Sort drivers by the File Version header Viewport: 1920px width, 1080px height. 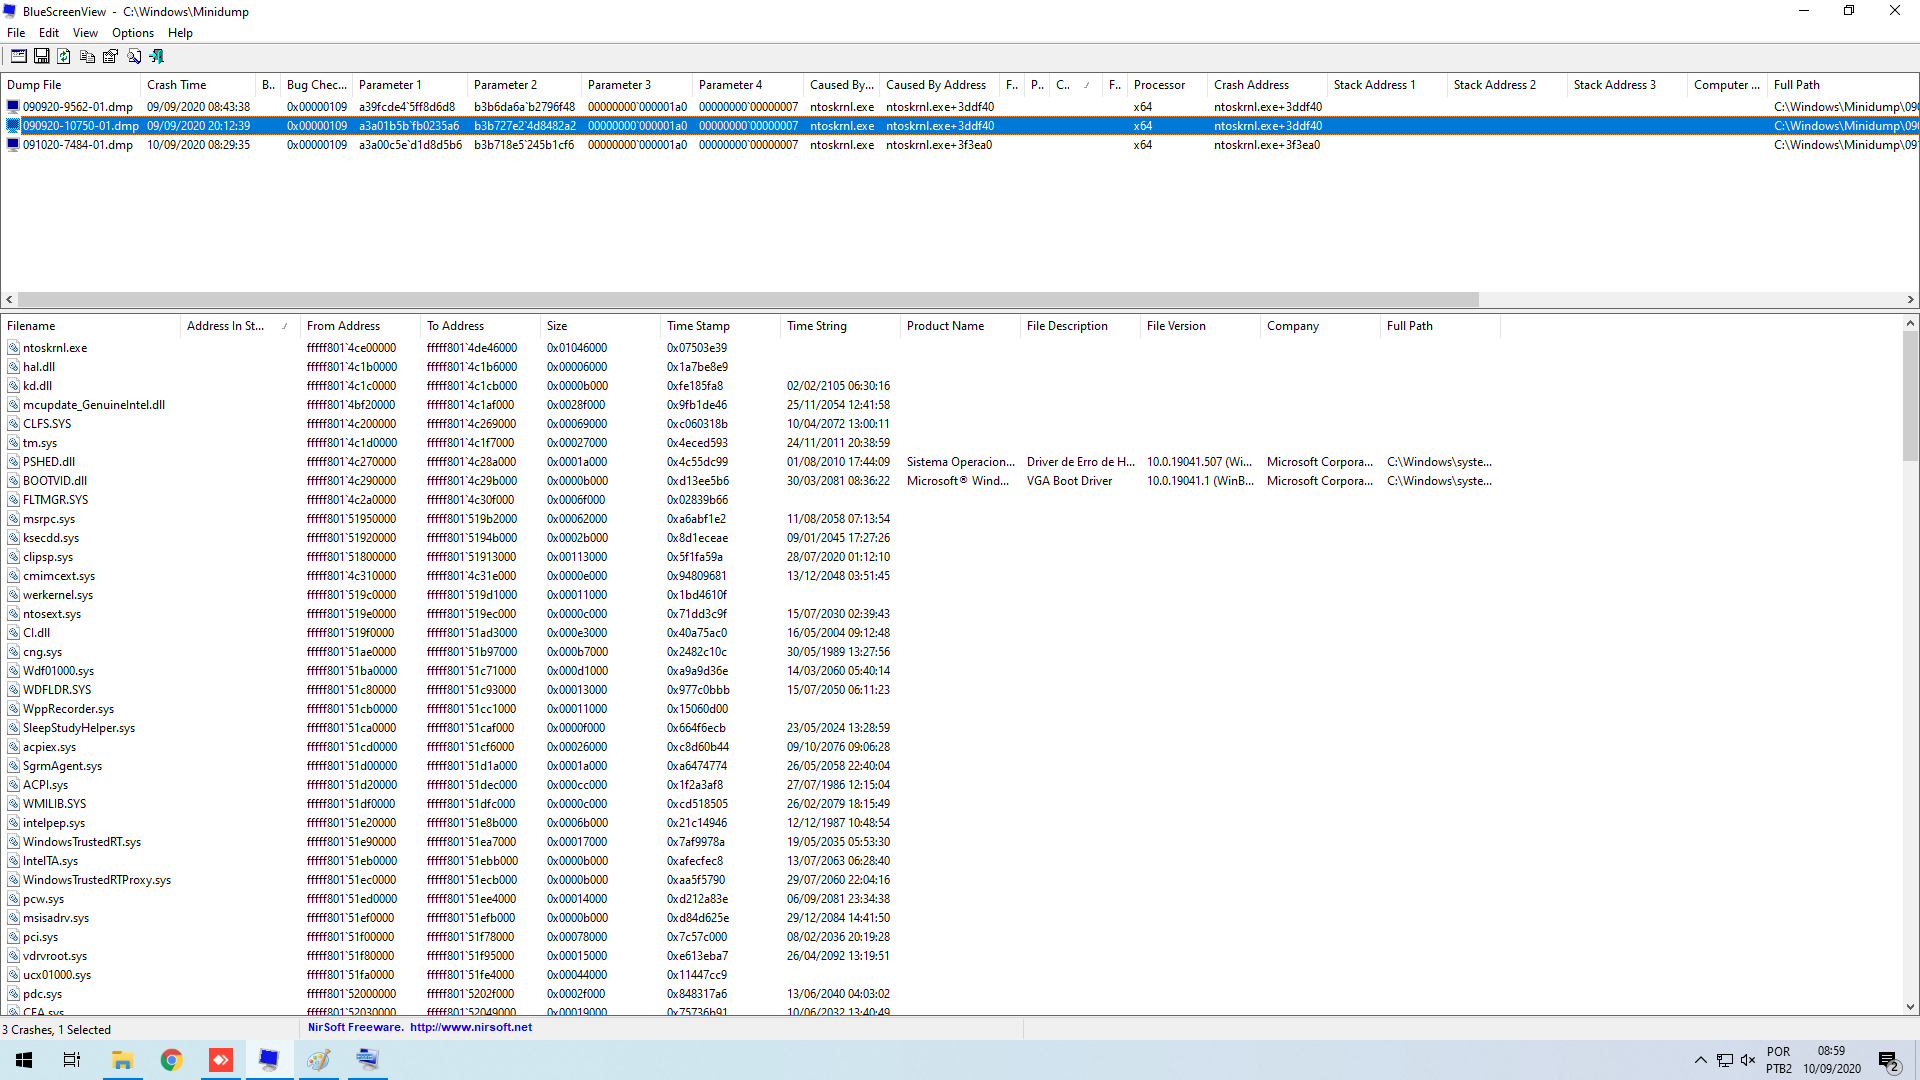1200,326
